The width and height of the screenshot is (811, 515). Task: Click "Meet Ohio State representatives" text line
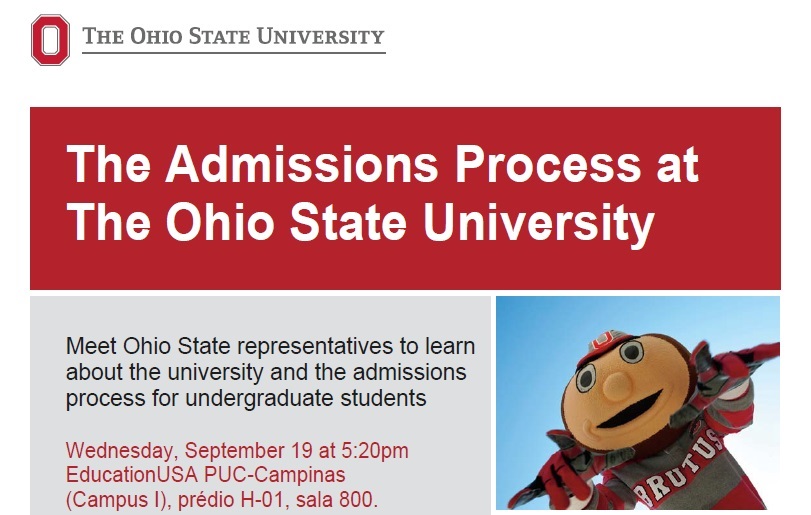click(x=270, y=346)
